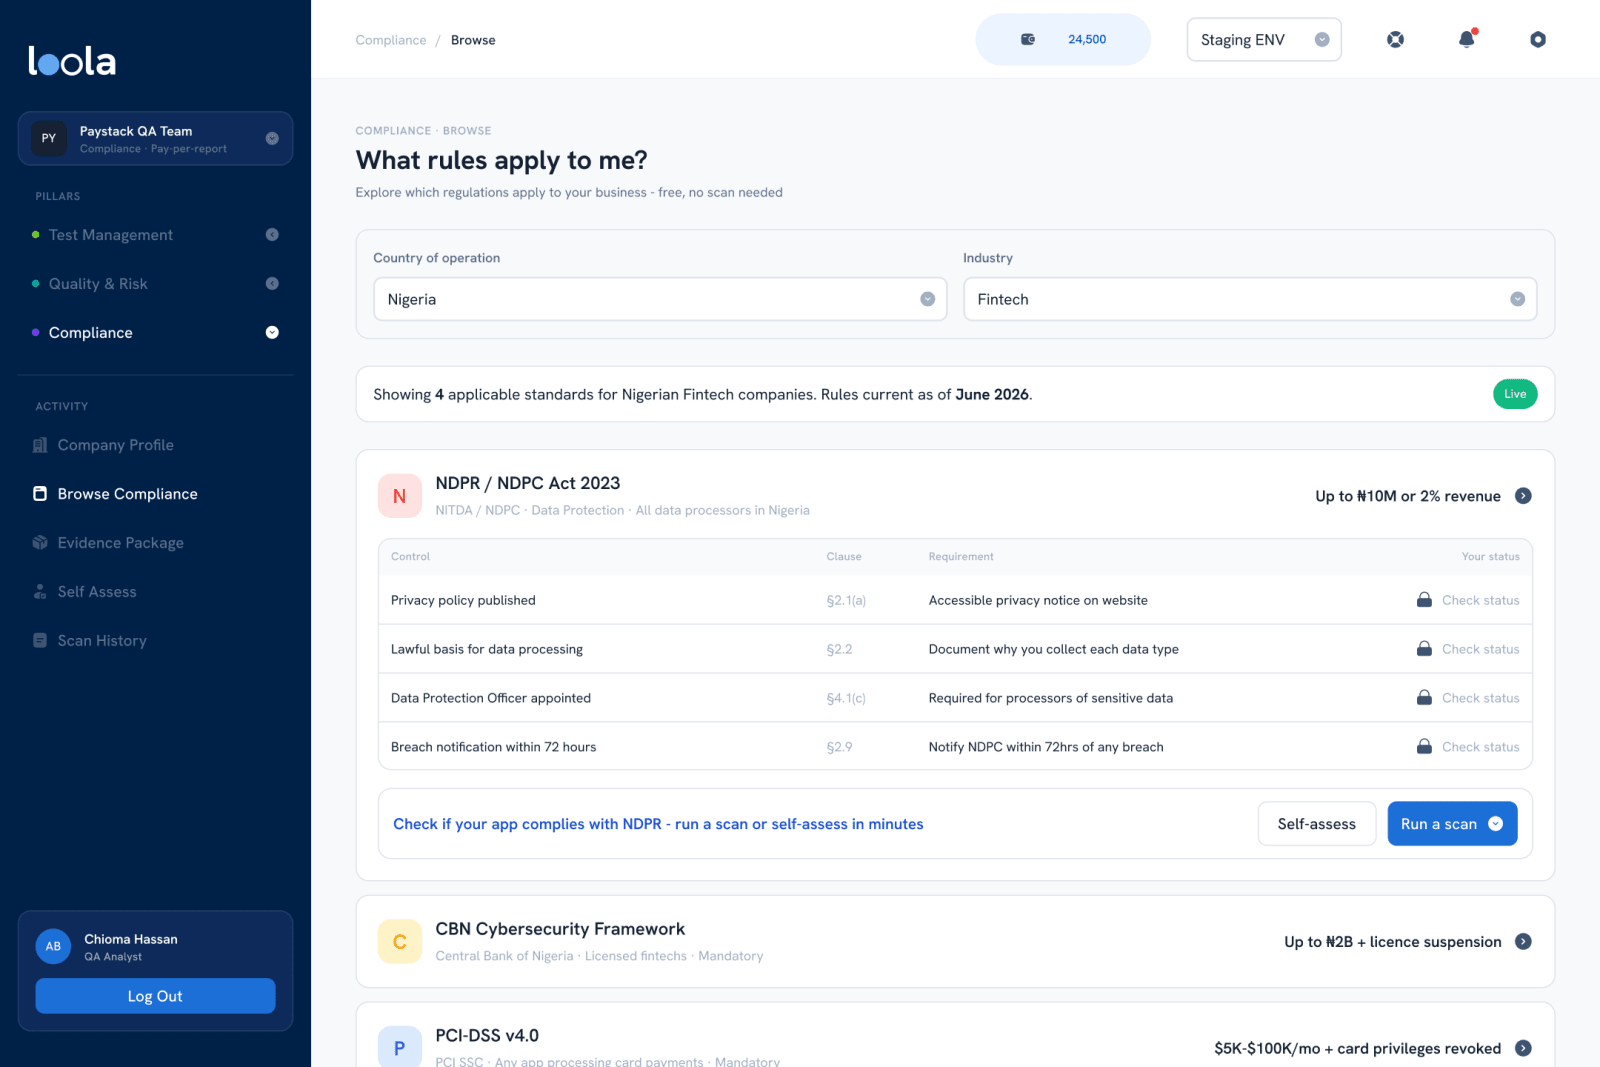Image resolution: width=1600 pixels, height=1067 pixels.
Task: Open the Industry dropdown showing Fintech
Action: coord(1250,299)
